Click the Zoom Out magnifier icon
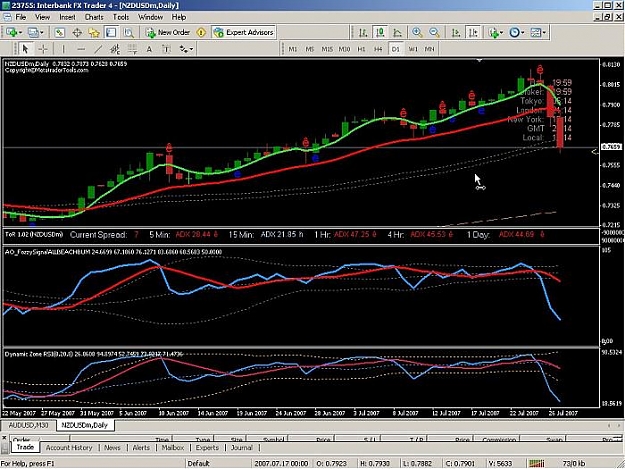The height and width of the screenshot is (469, 625). point(434,33)
